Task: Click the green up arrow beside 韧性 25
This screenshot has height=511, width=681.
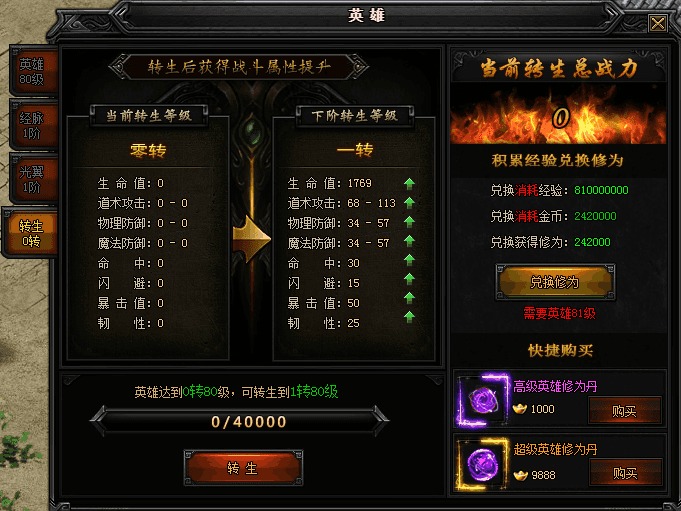Action: pyautogui.click(x=409, y=317)
